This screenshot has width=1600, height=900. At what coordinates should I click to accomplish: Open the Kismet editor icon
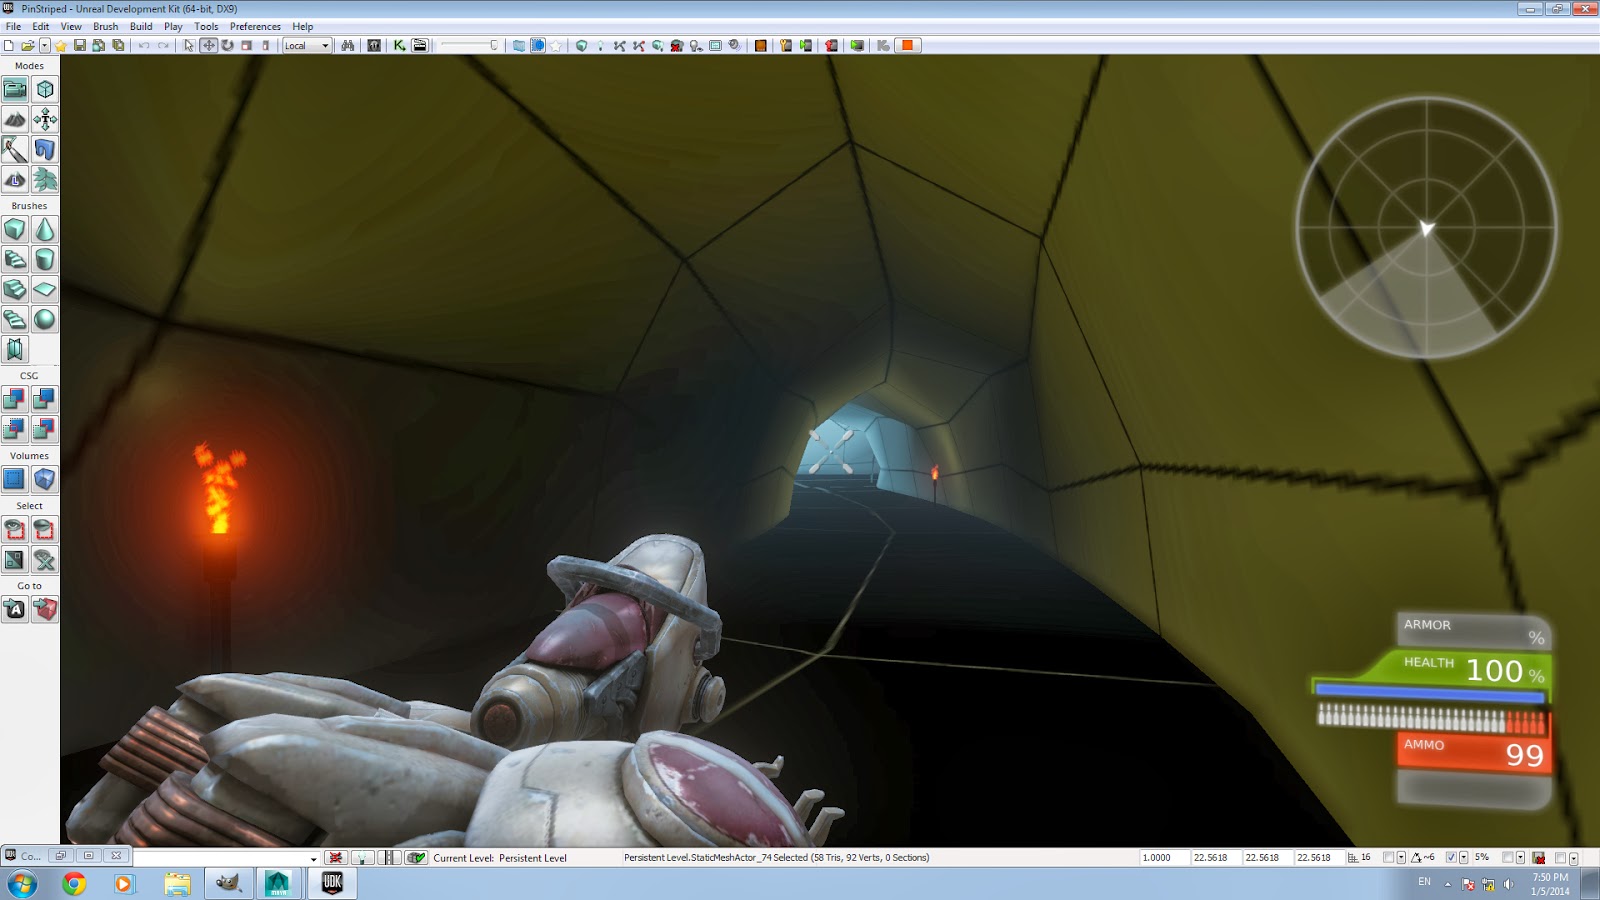point(399,45)
